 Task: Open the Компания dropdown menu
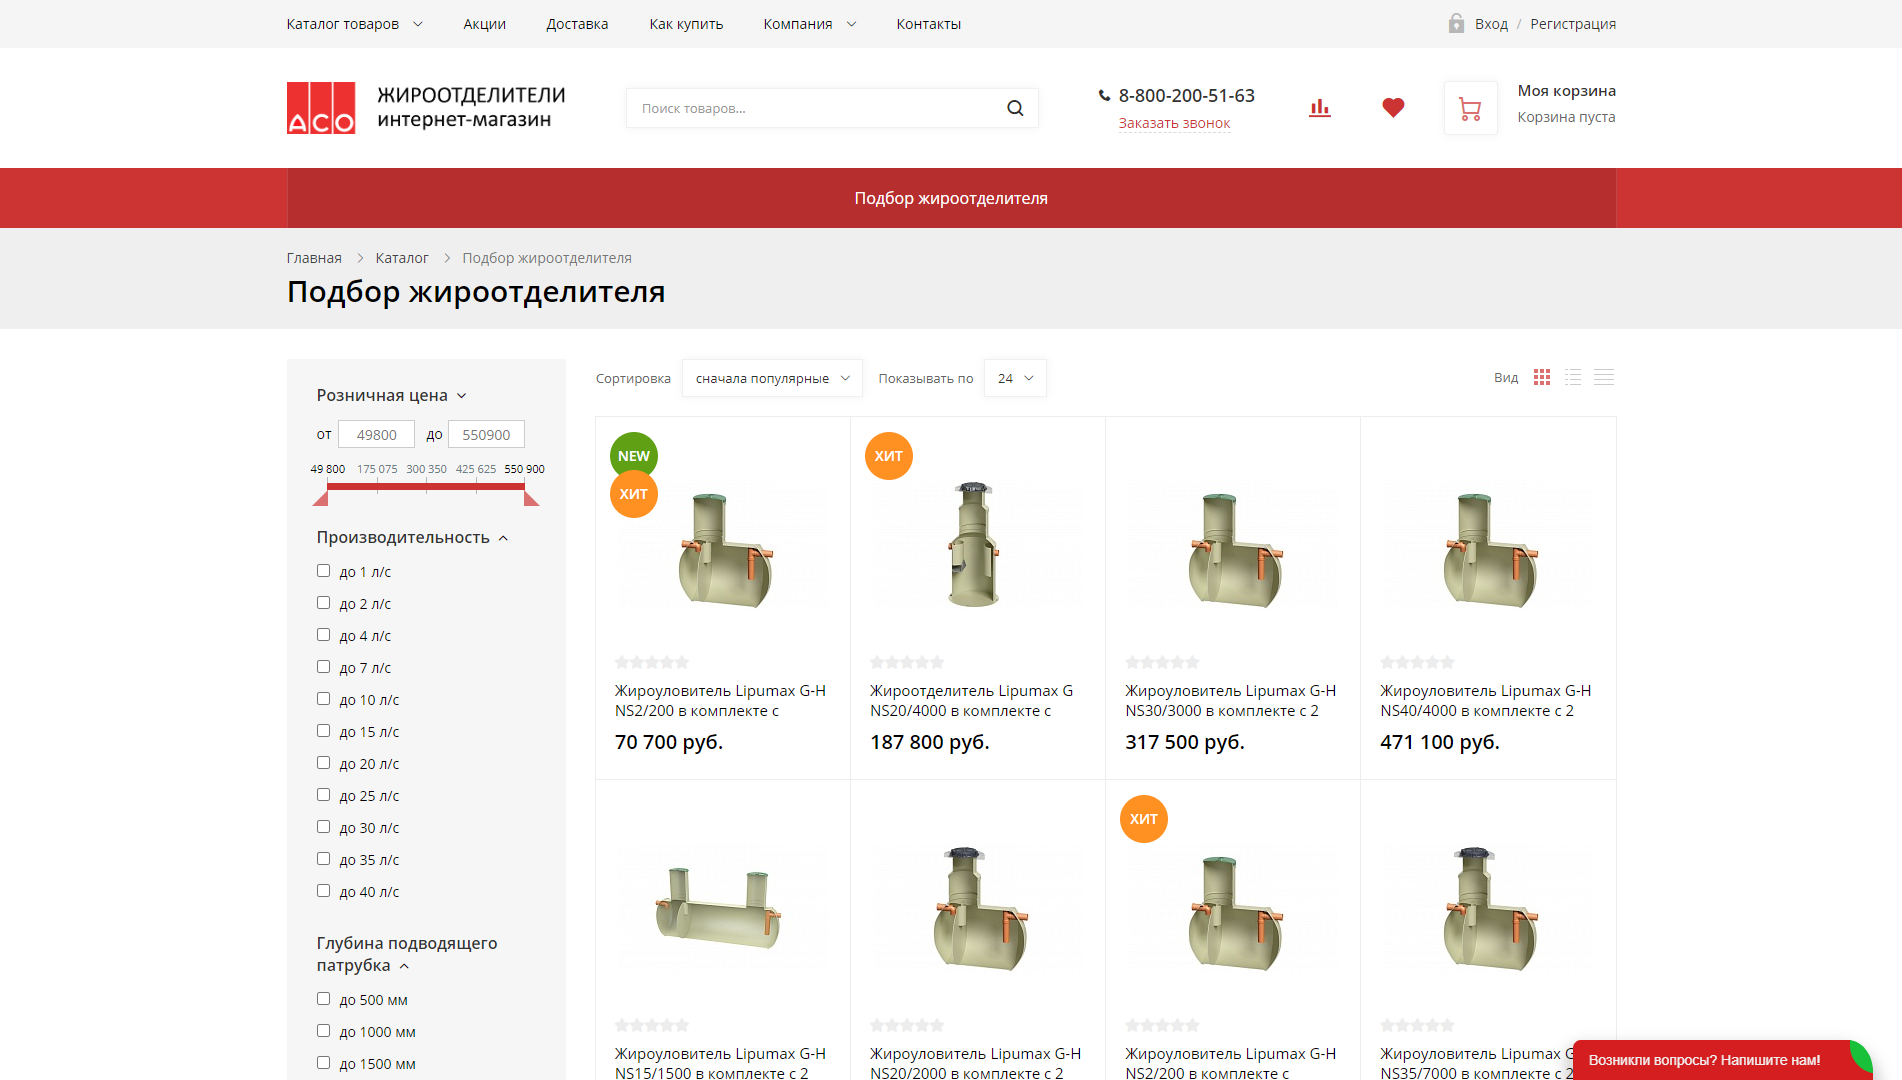[810, 24]
